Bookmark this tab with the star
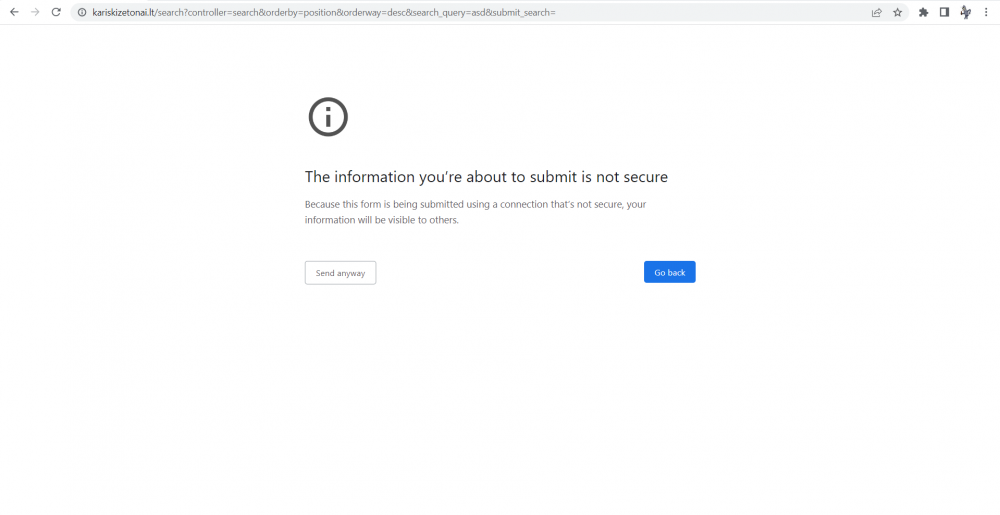This screenshot has width=1000, height=515. tap(897, 12)
